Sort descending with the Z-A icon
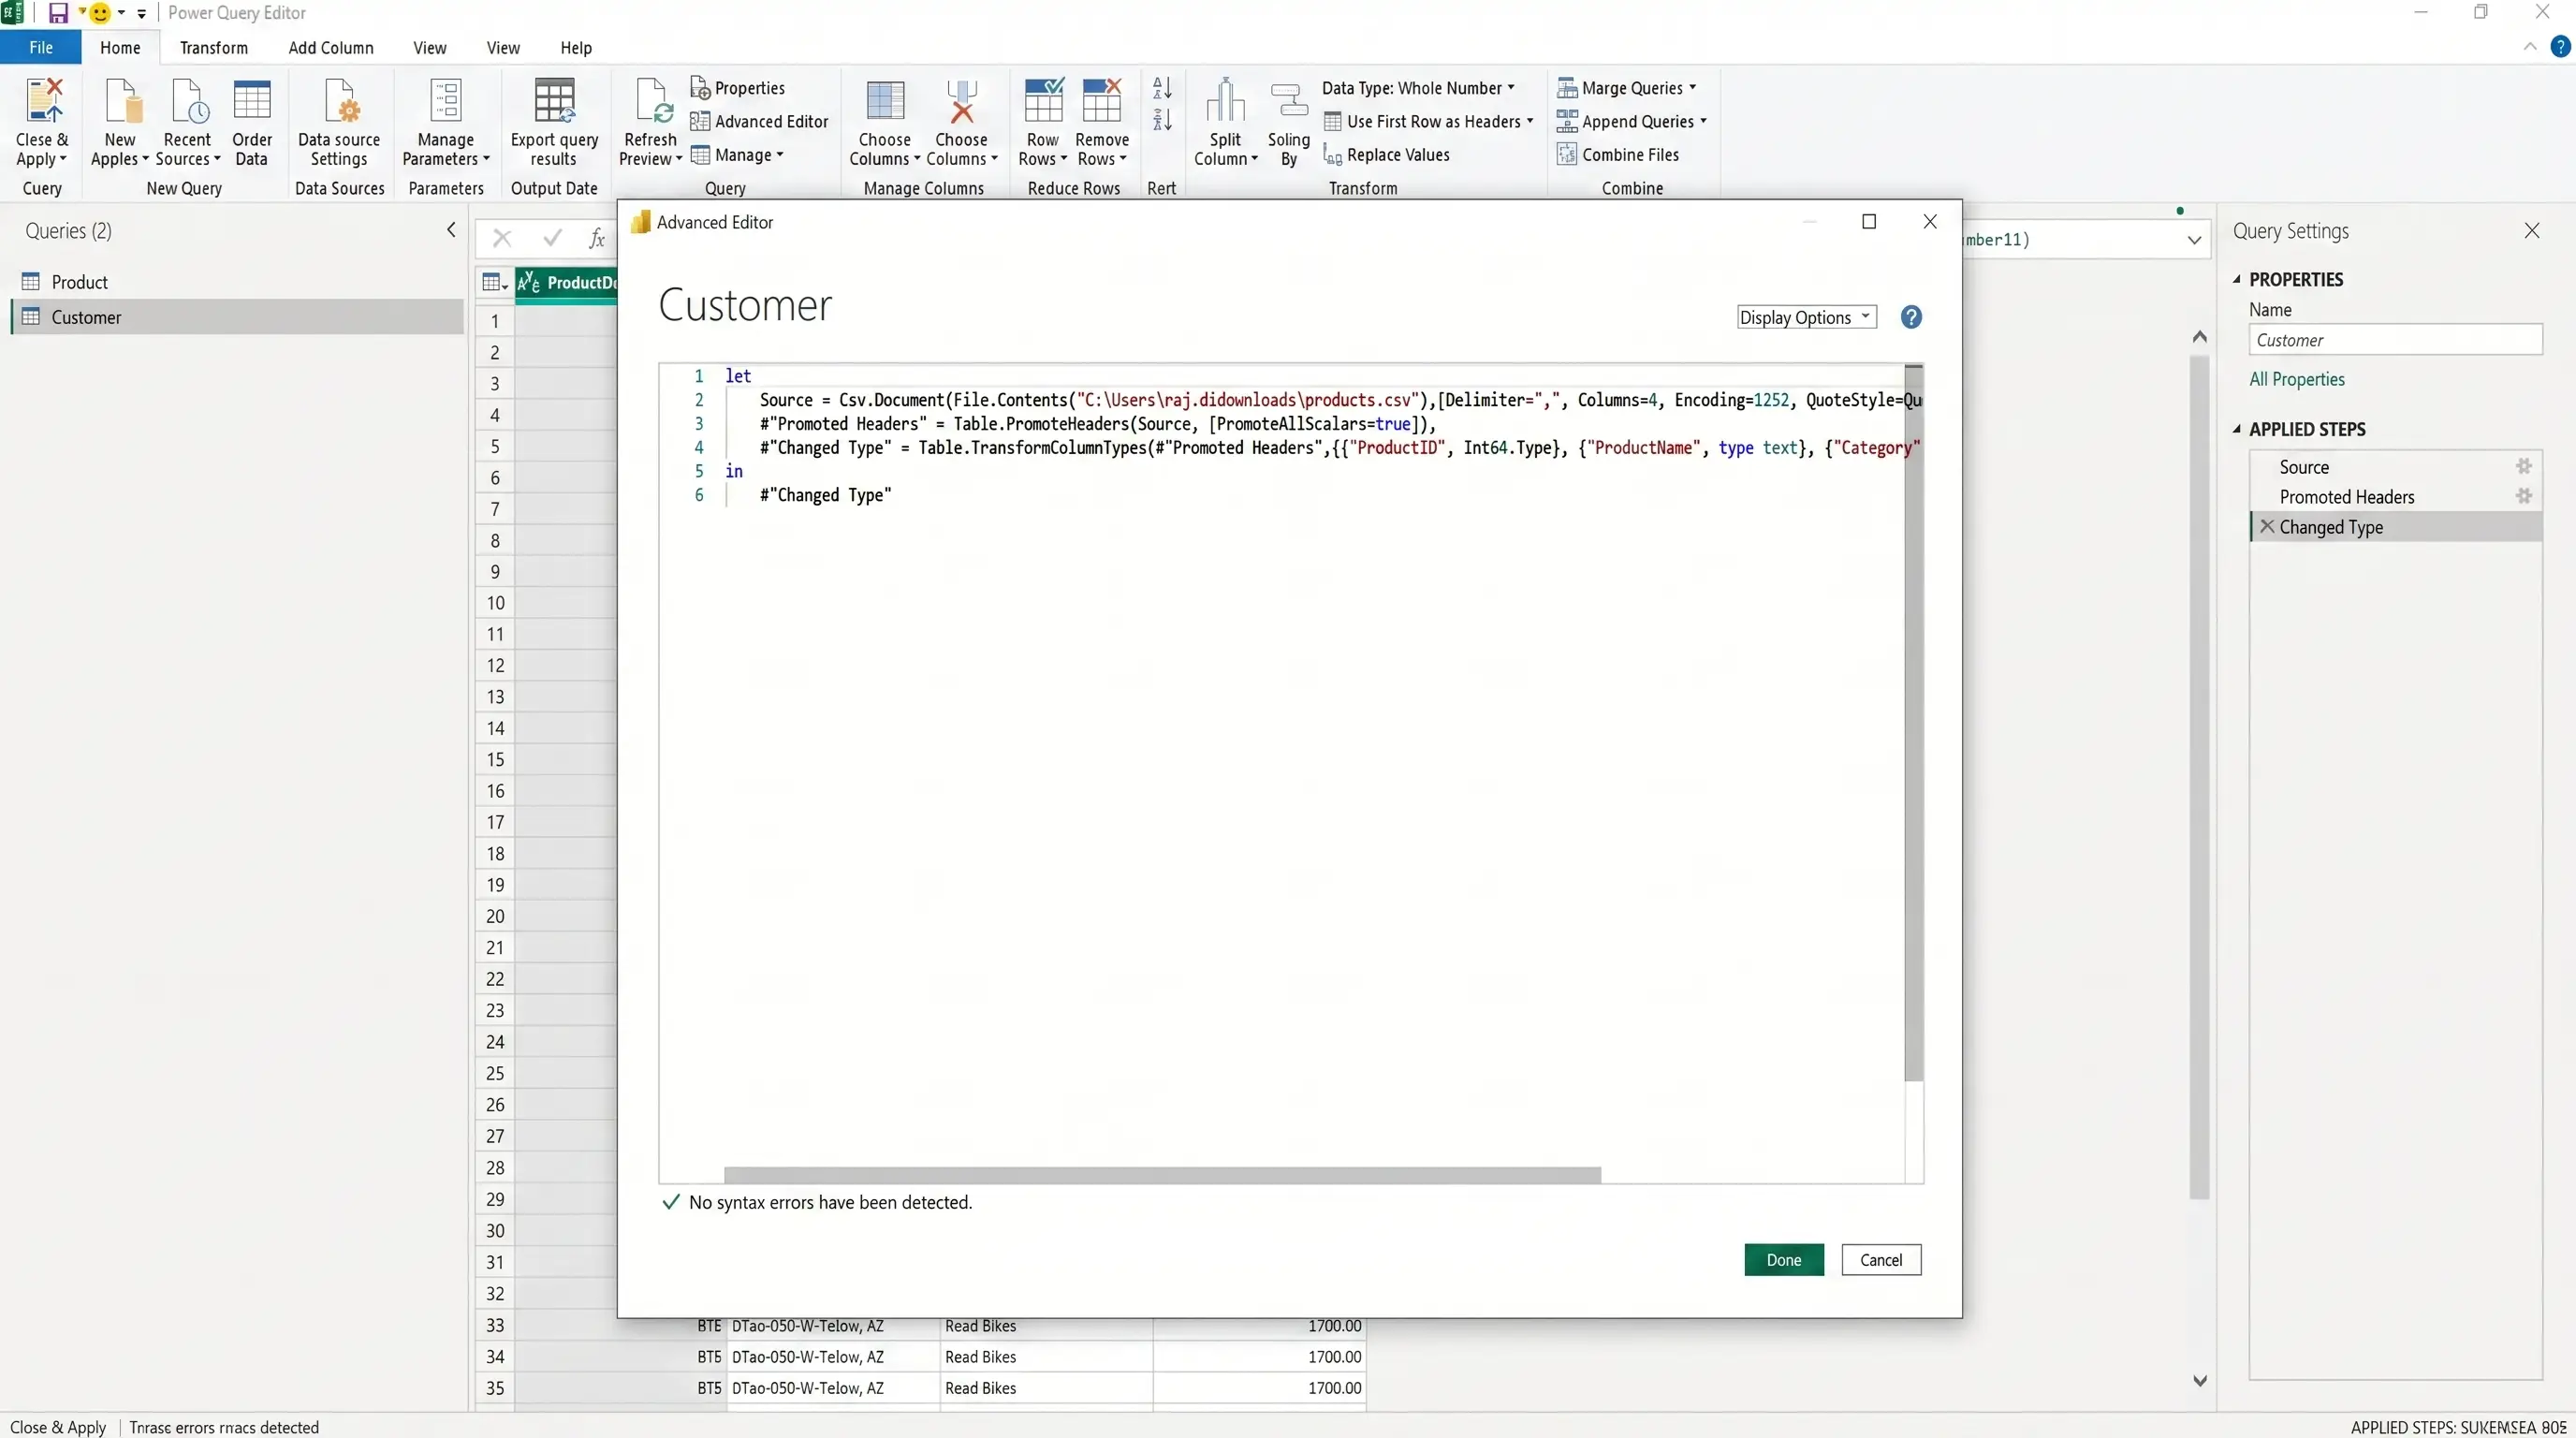2576x1438 pixels. (x=1162, y=121)
